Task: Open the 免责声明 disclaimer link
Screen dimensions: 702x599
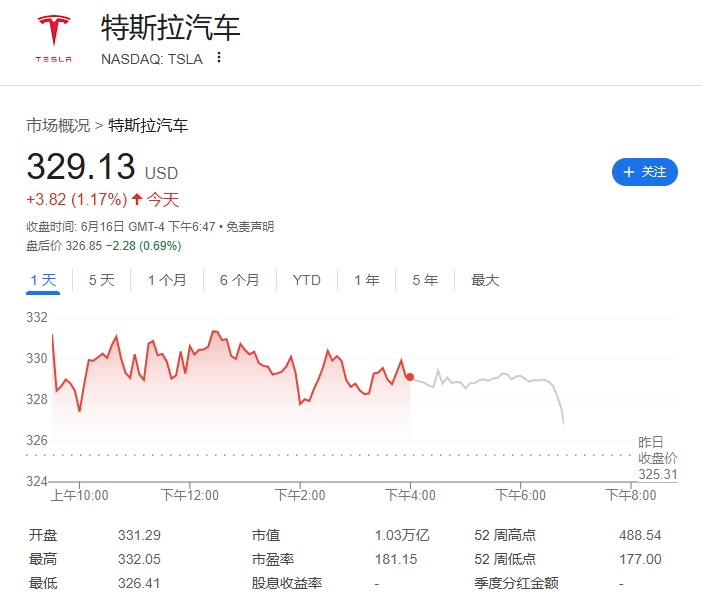Action: pos(250,227)
